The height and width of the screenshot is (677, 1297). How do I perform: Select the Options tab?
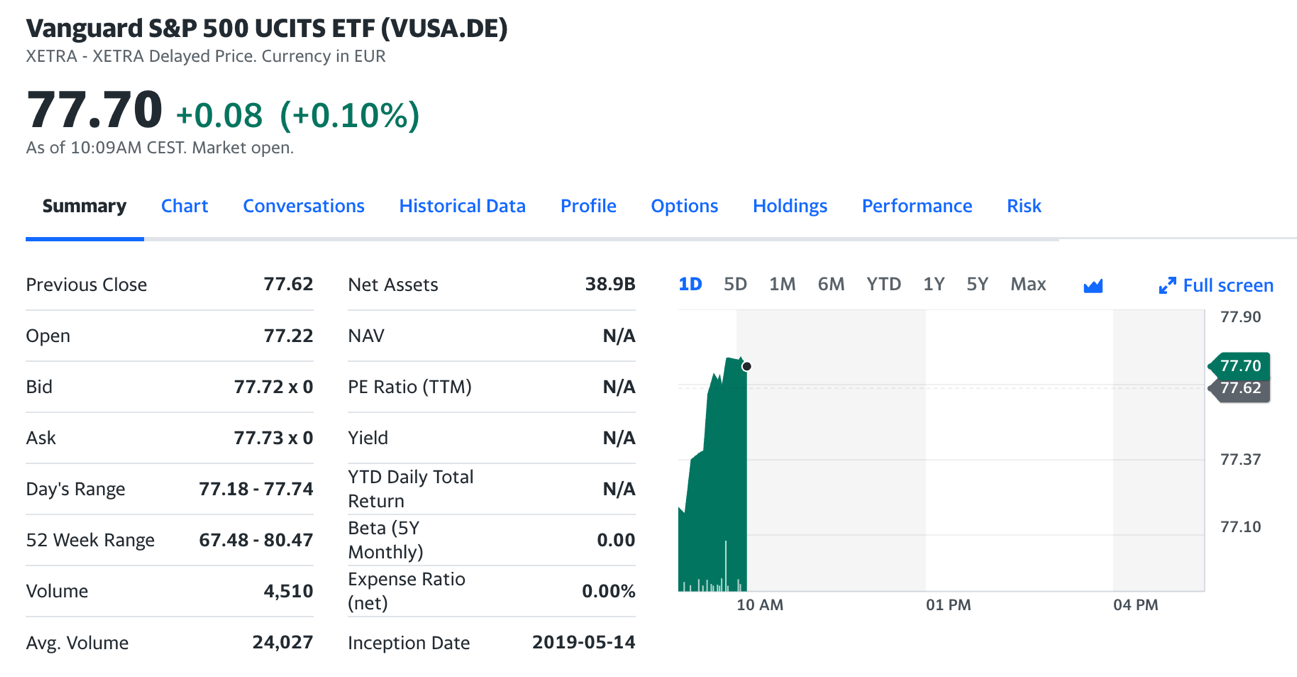pyautogui.click(x=684, y=206)
